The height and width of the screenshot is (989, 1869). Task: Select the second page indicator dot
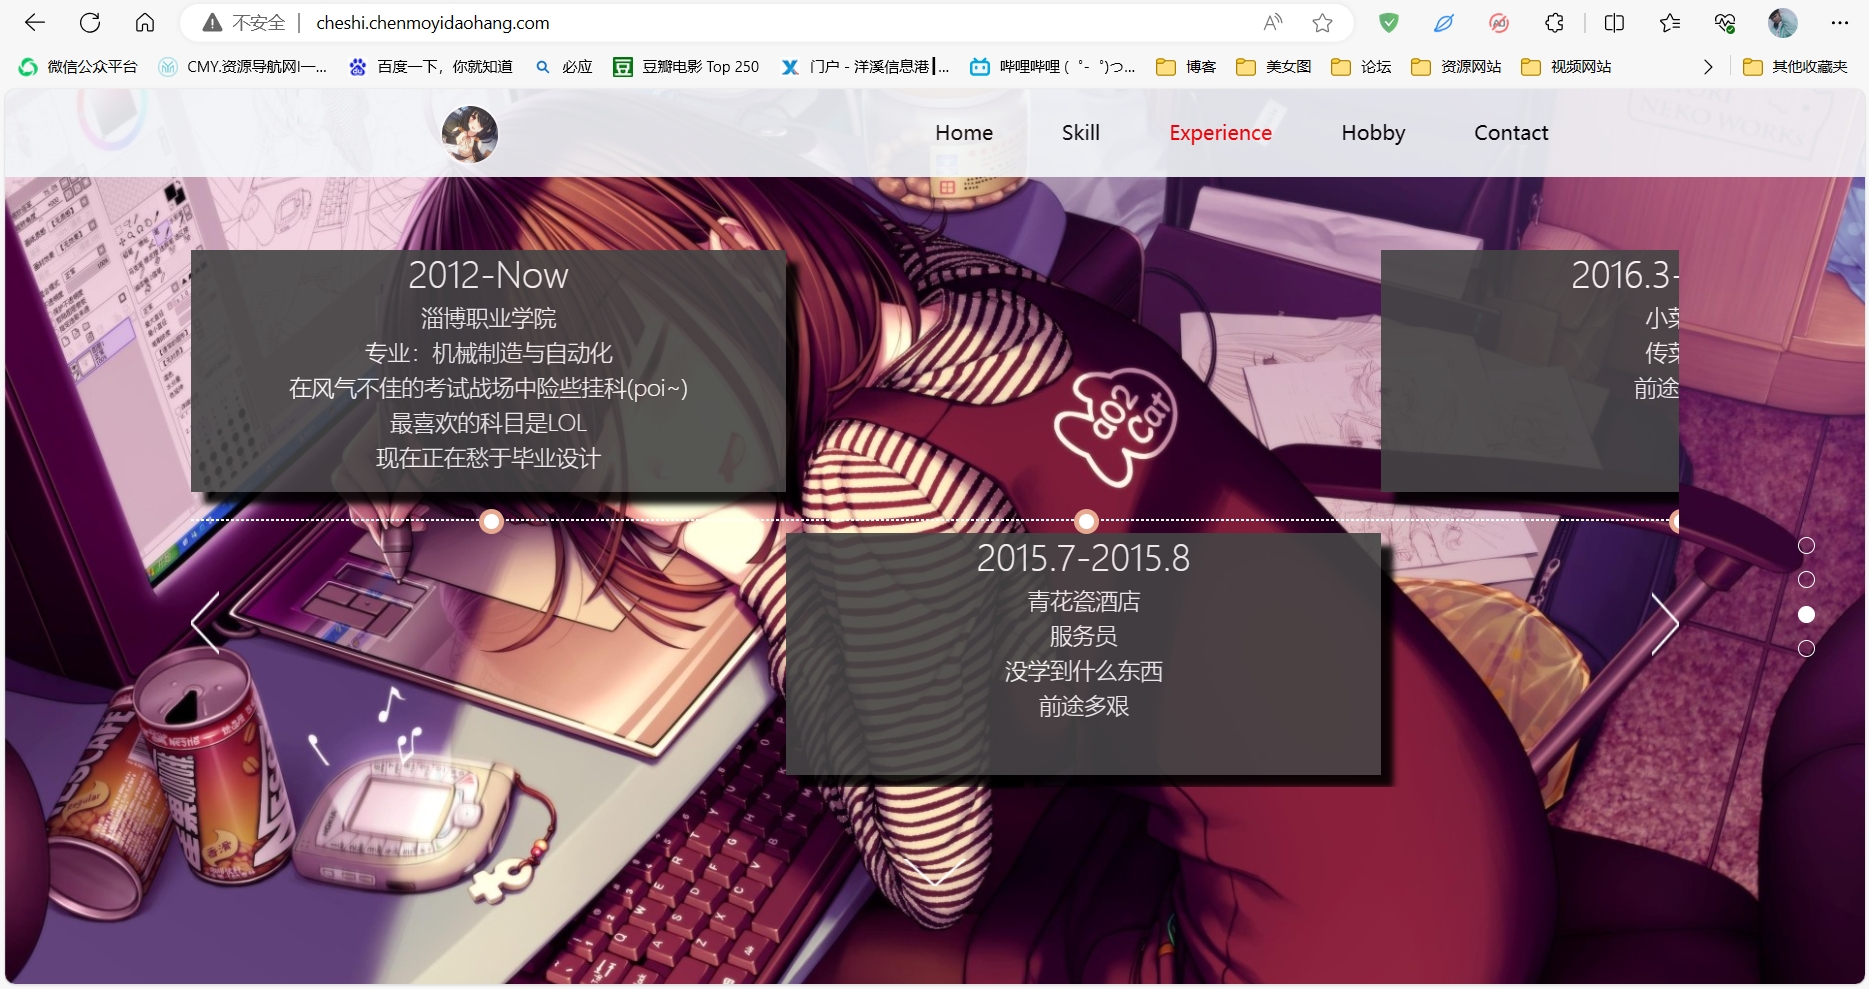coord(1806,580)
